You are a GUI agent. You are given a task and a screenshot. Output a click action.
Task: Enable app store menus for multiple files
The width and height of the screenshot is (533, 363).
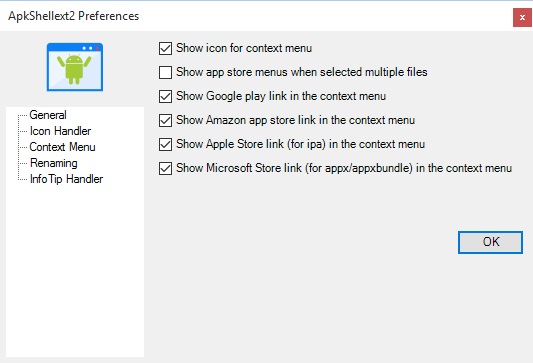(x=165, y=72)
